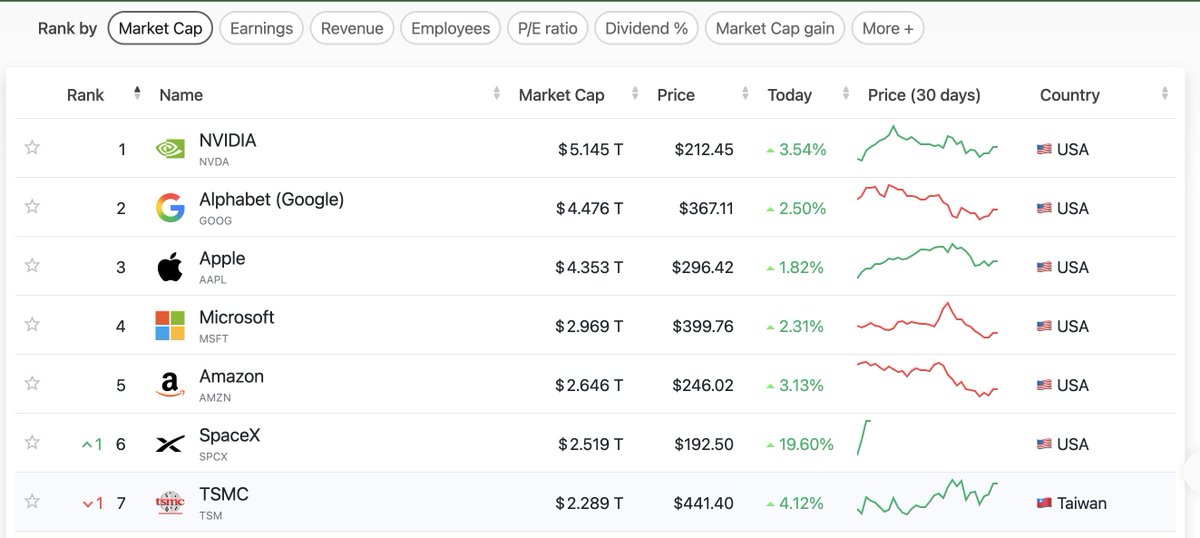Rank by Dividend %

(x=647, y=28)
